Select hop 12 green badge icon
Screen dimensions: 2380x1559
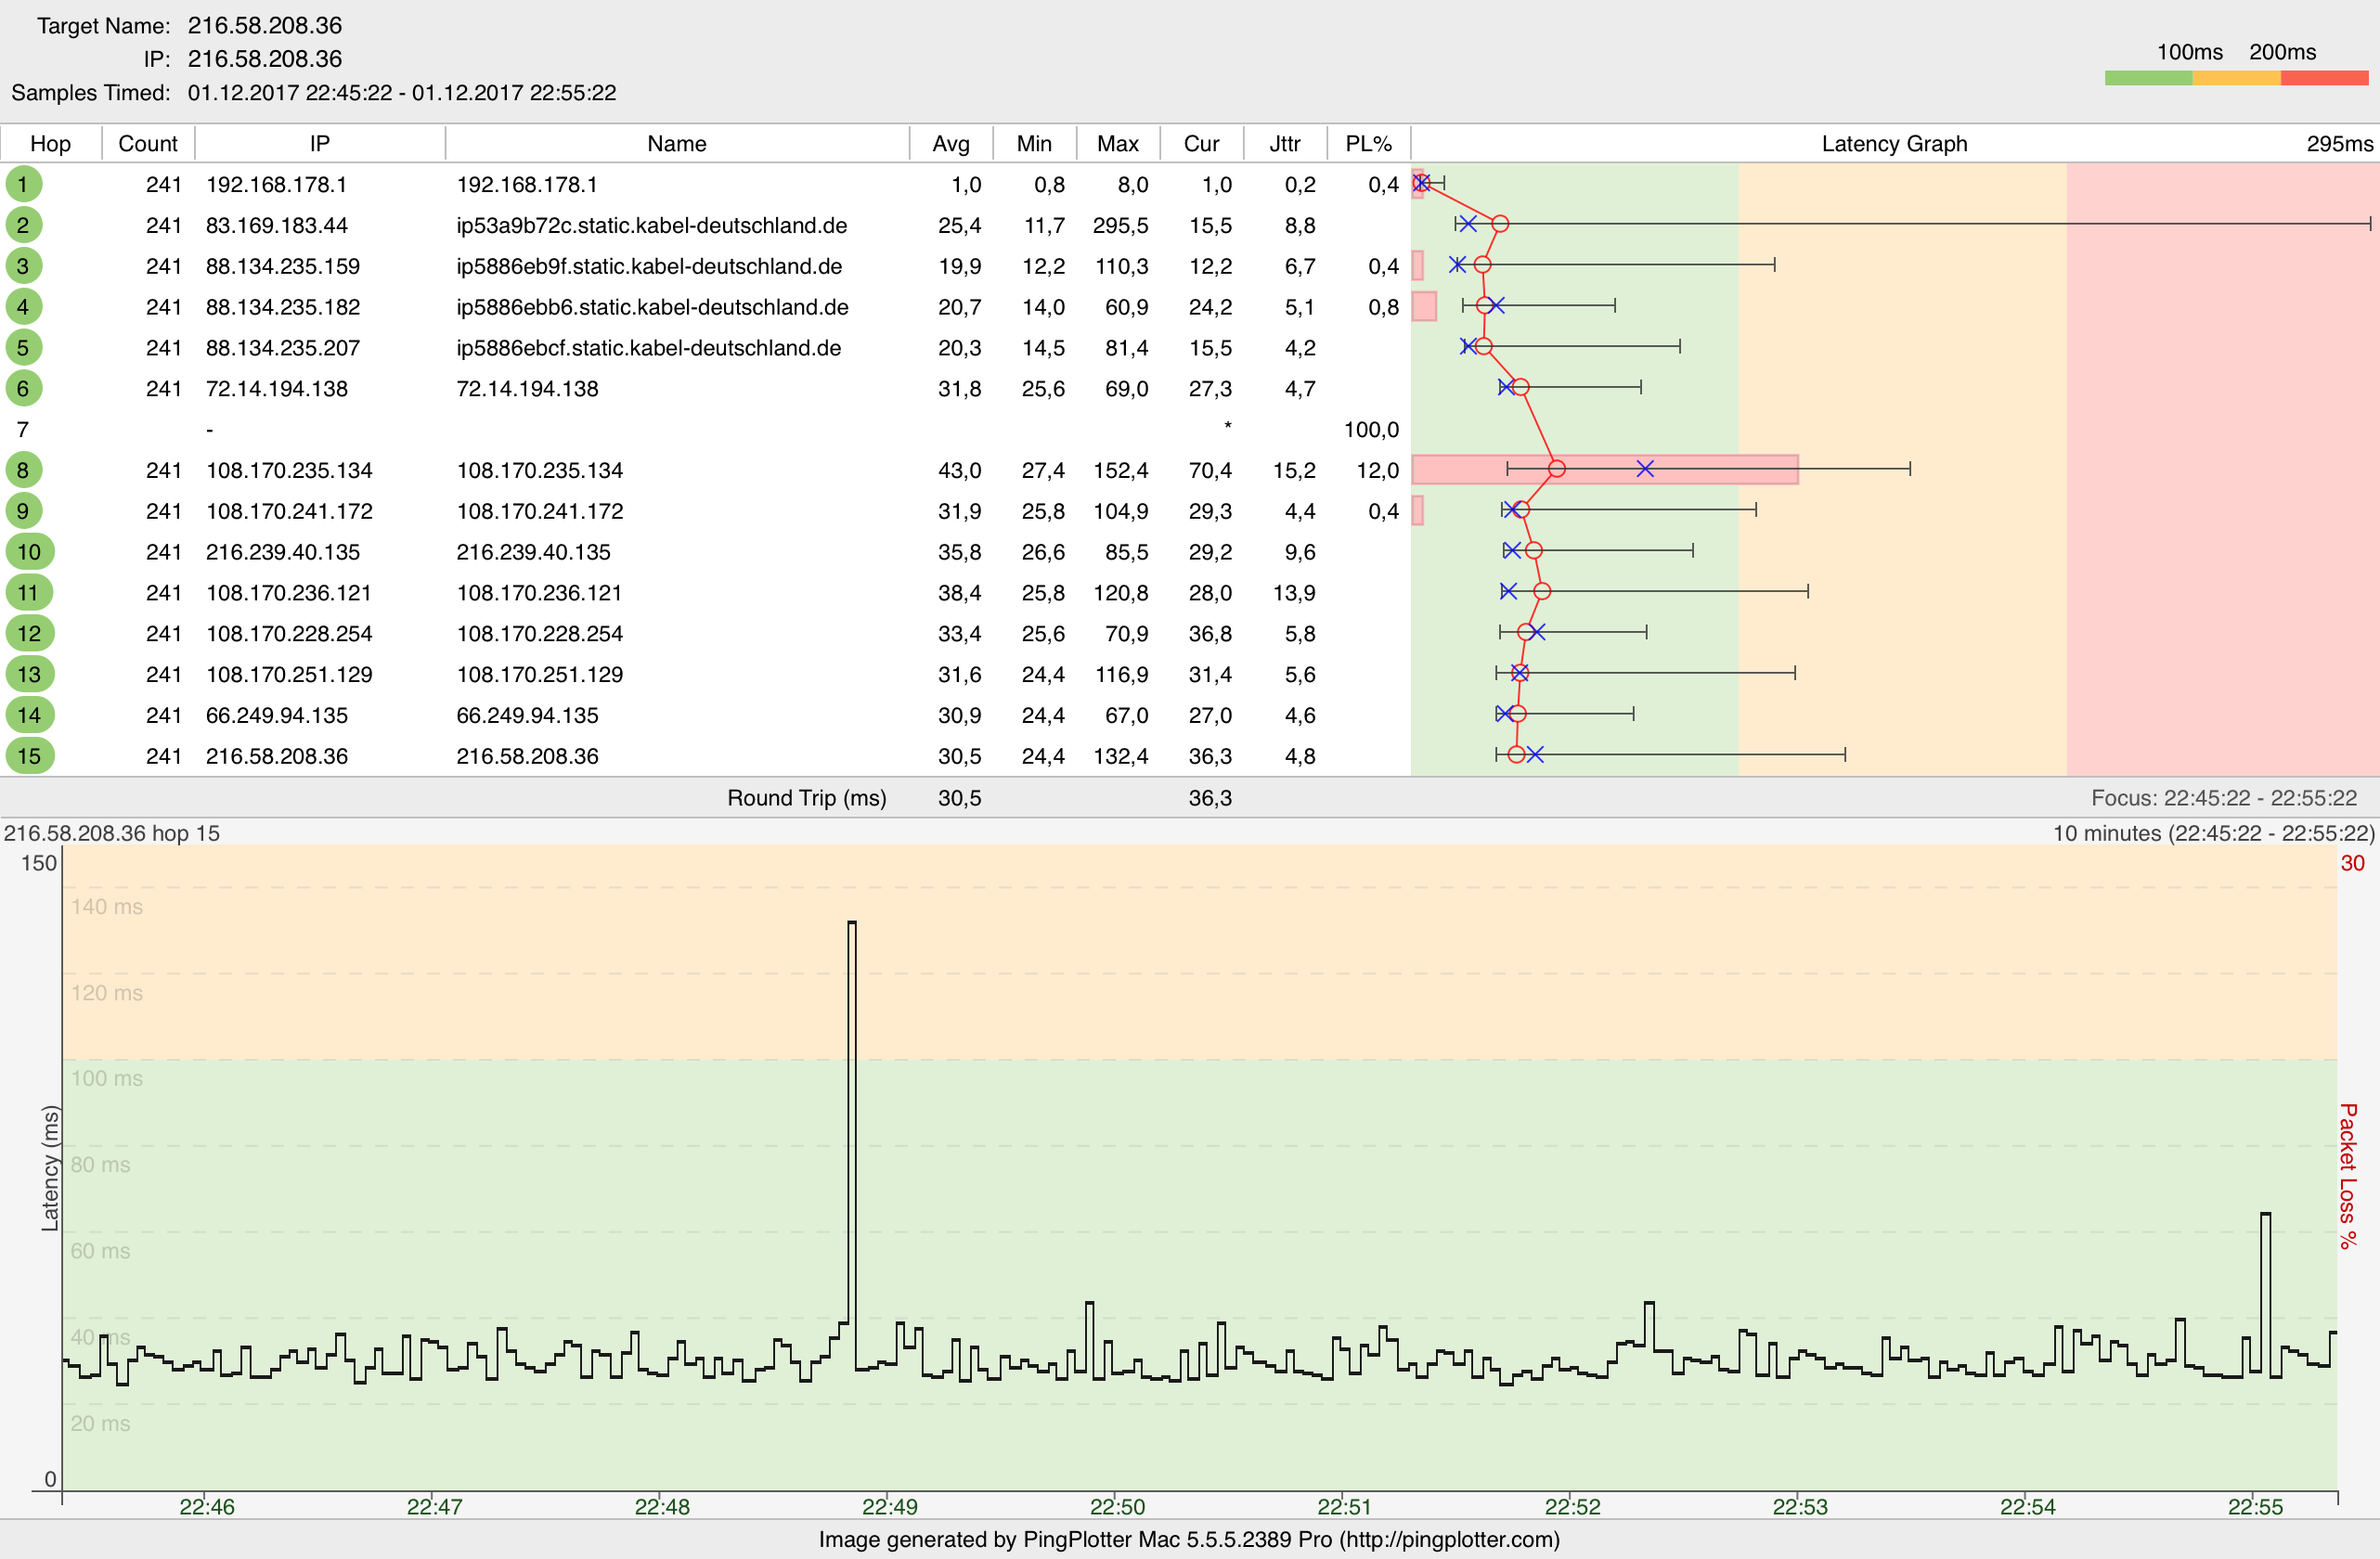coord(29,634)
